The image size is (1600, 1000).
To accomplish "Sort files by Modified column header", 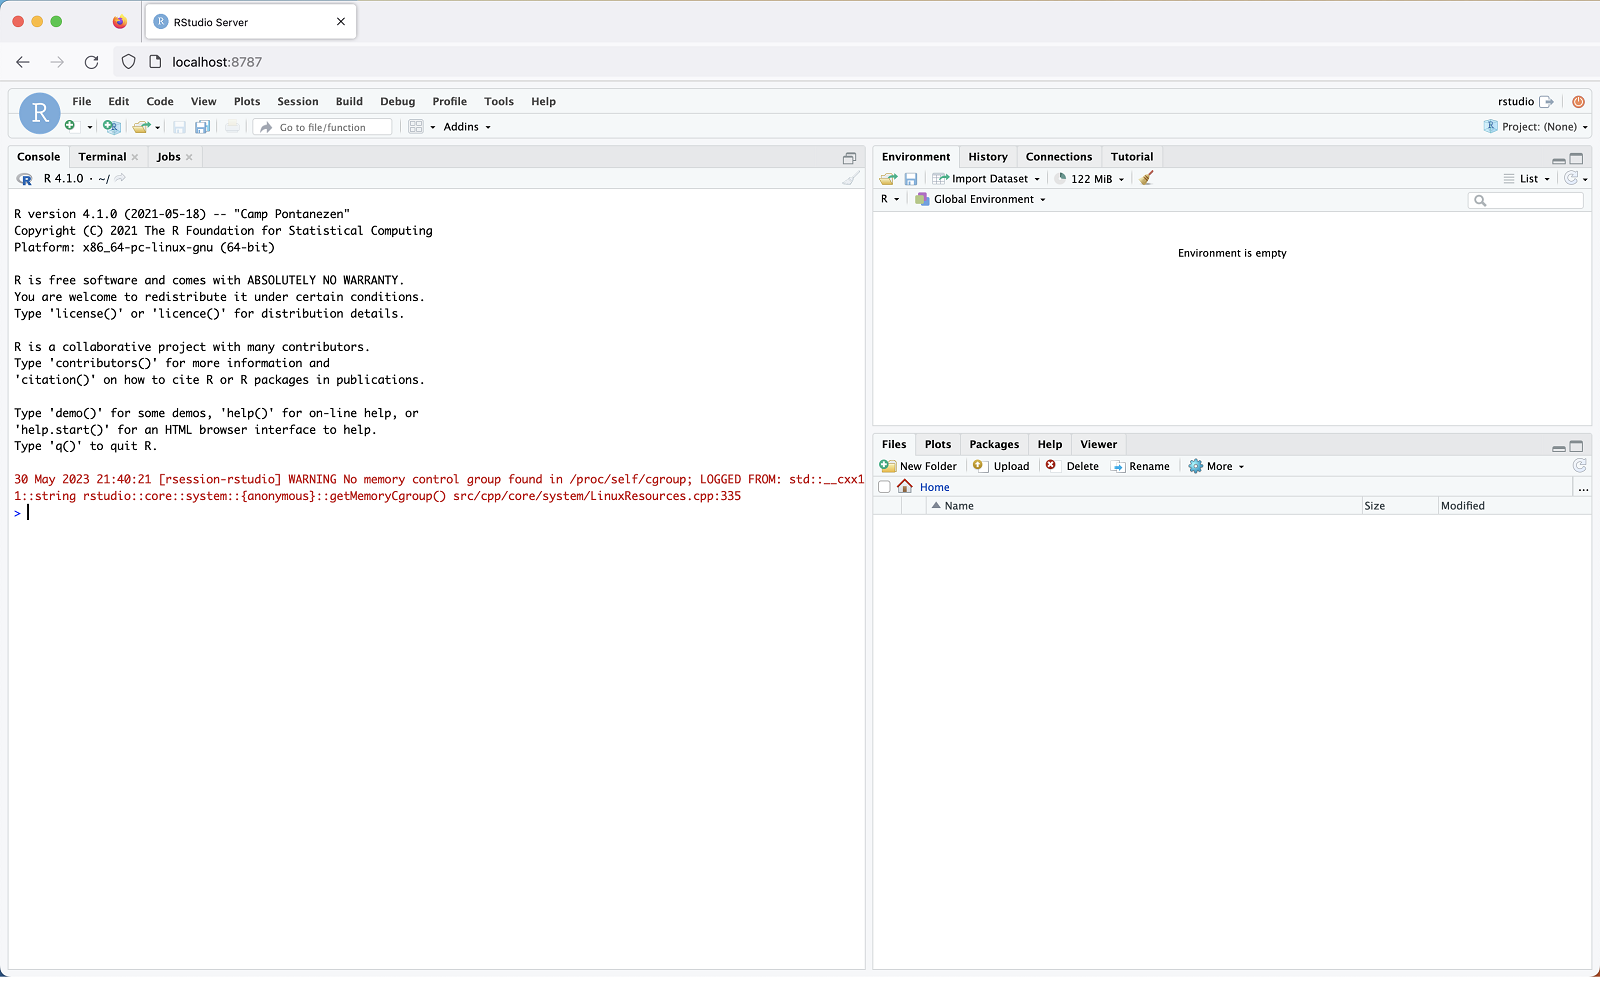I will click(1514, 506).
